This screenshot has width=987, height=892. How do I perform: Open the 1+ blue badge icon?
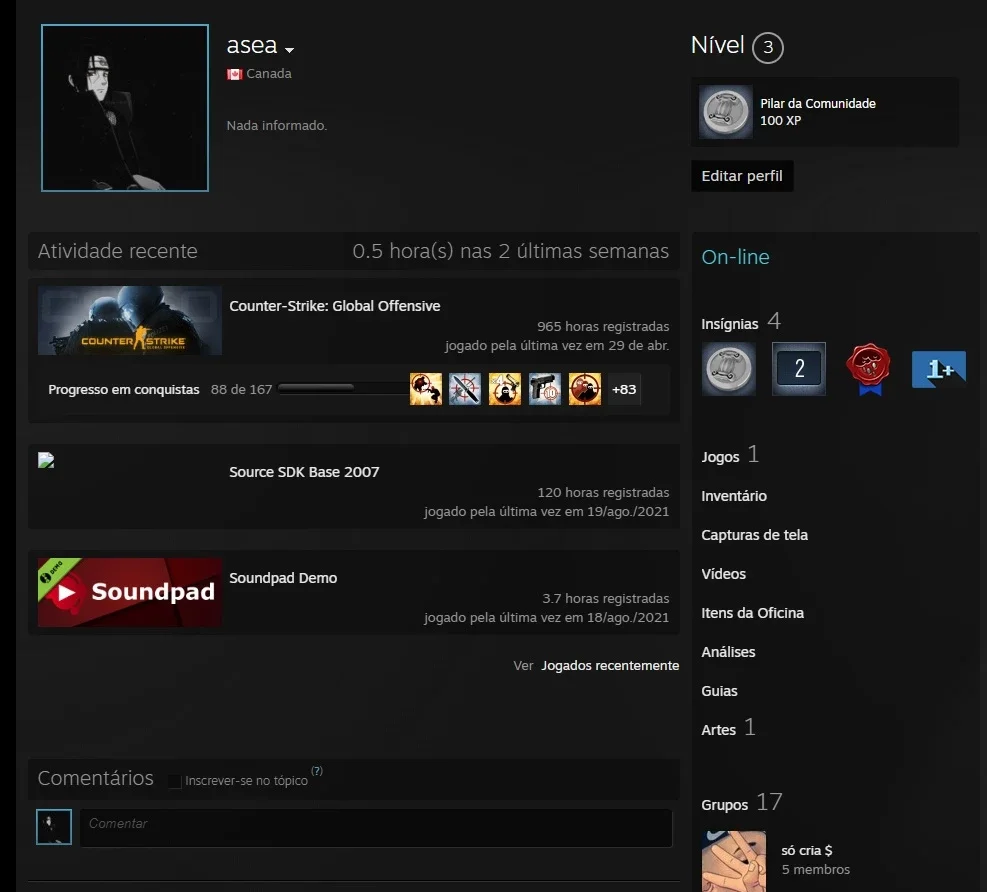[x=939, y=369]
